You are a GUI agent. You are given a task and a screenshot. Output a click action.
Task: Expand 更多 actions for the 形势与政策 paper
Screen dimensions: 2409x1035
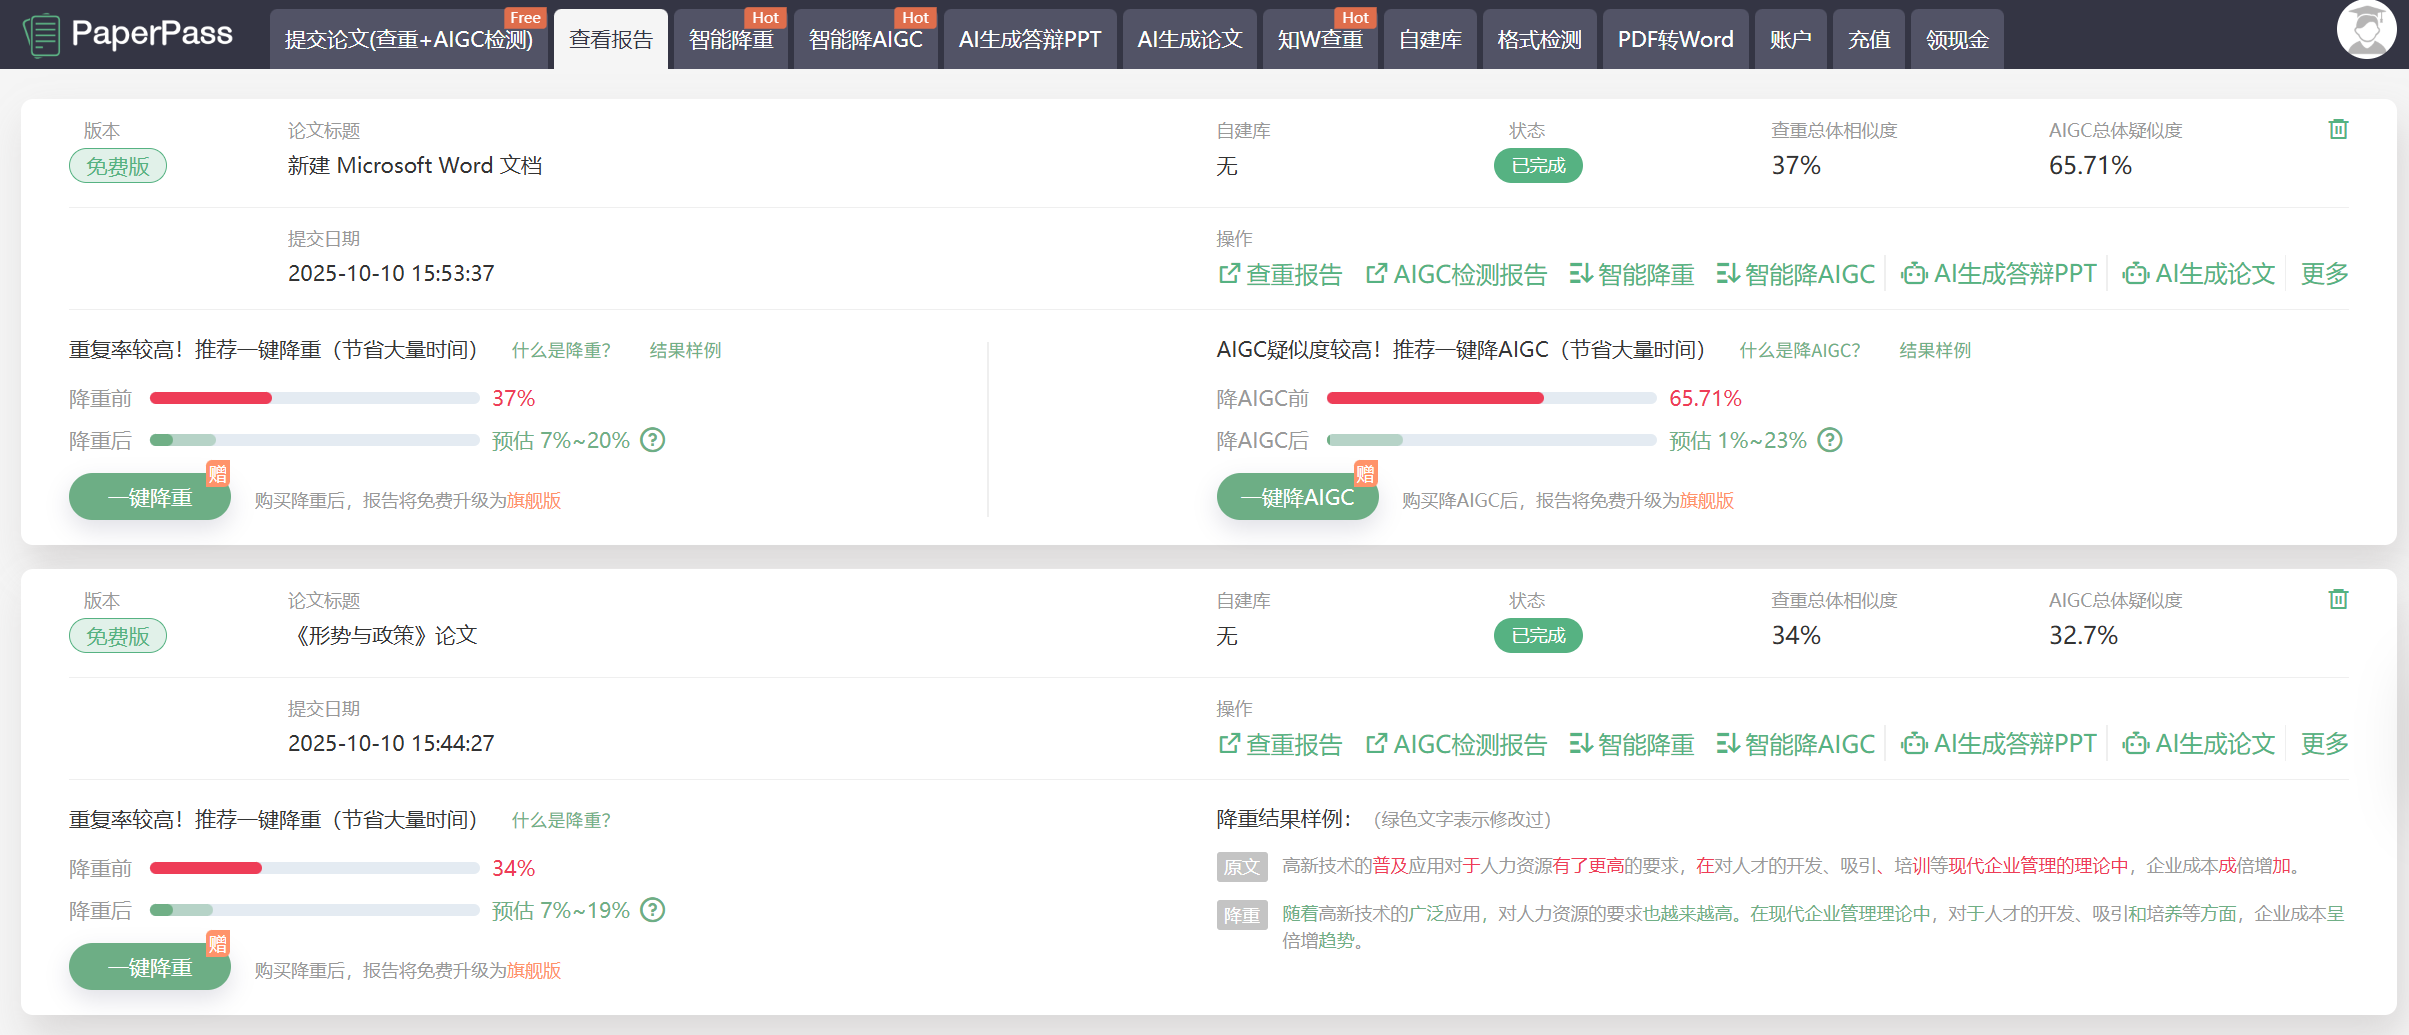[x=2323, y=744]
